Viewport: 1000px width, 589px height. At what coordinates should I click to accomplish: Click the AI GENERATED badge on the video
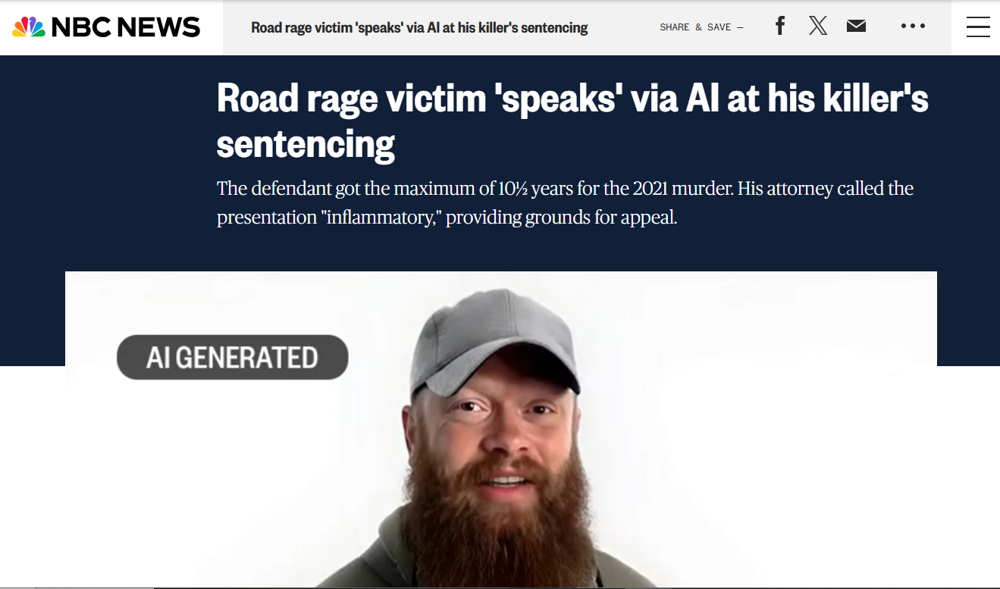pyautogui.click(x=232, y=357)
